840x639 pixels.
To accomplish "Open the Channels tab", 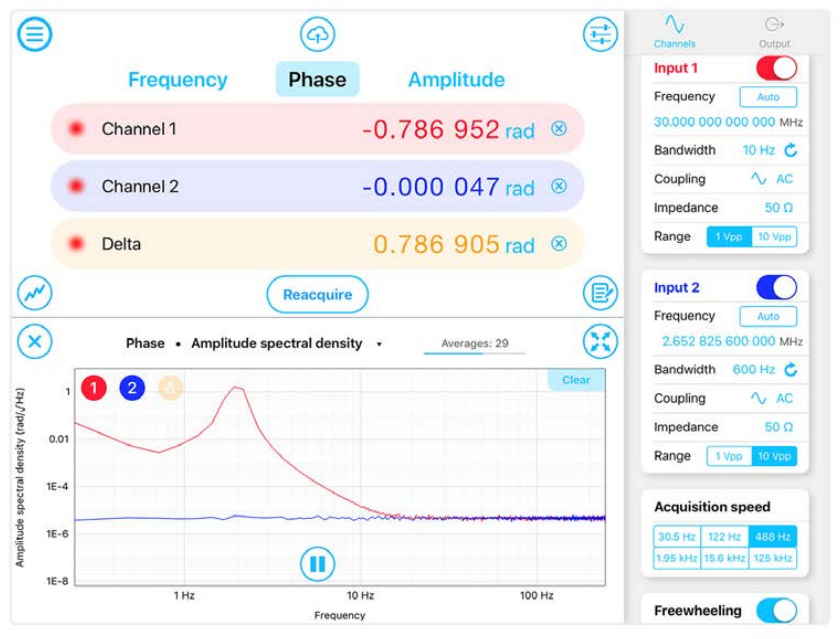I will point(674,33).
